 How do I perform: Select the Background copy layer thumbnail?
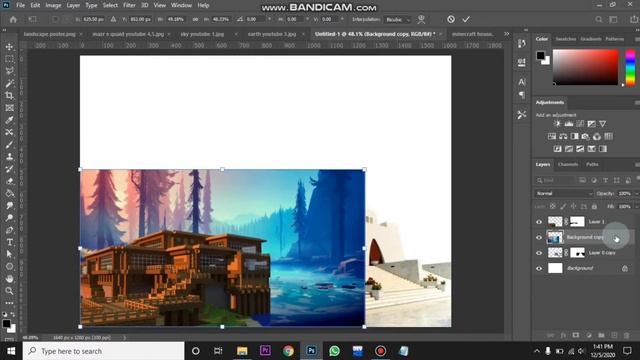click(x=555, y=237)
